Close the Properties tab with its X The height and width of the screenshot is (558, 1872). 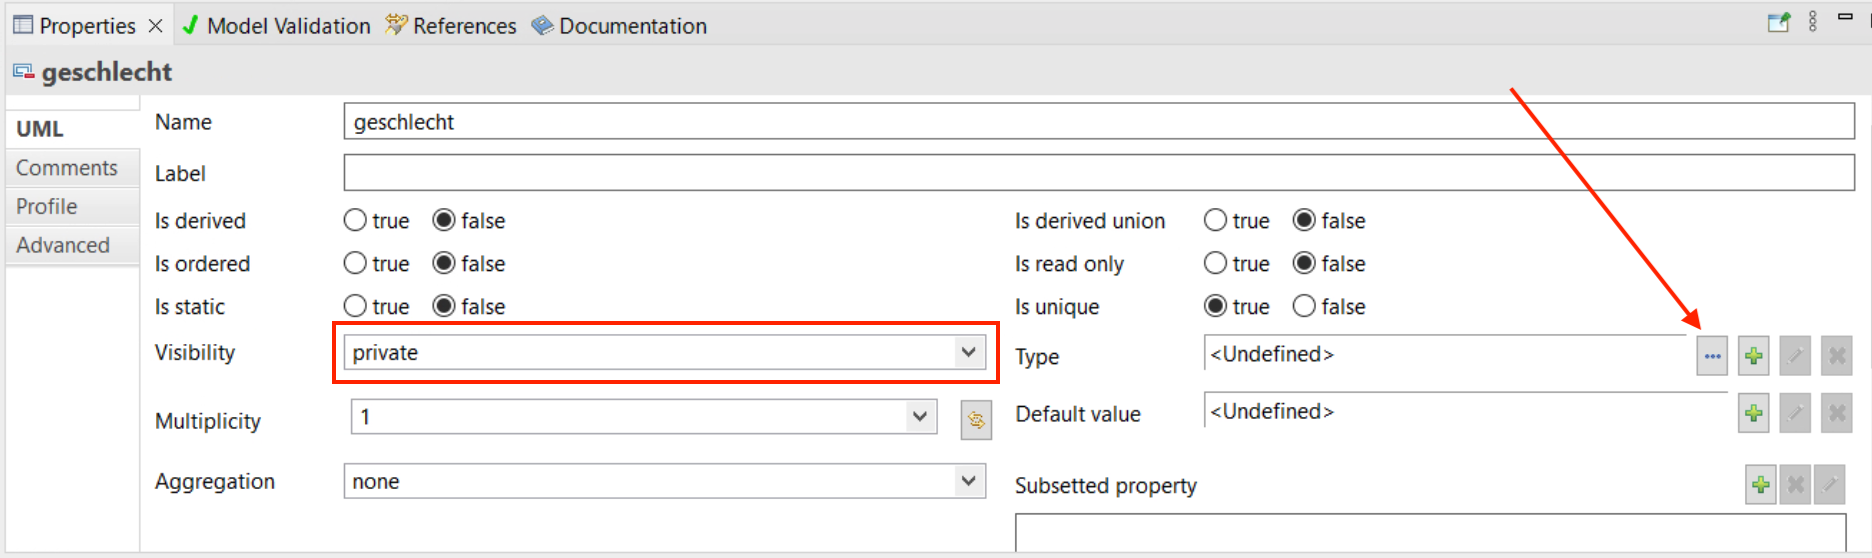click(155, 26)
